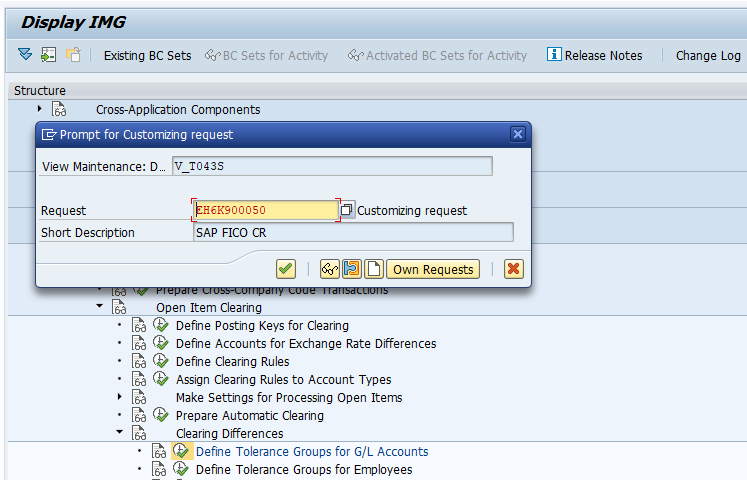The height and width of the screenshot is (480, 747).
Task: Collapse the Open Item Clearing node
Action: 100,306
